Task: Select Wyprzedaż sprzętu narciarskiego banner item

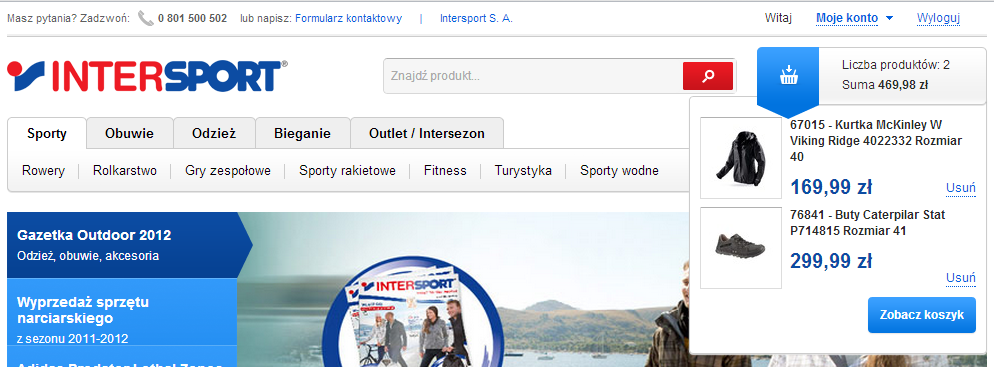Action: click(x=122, y=312)
